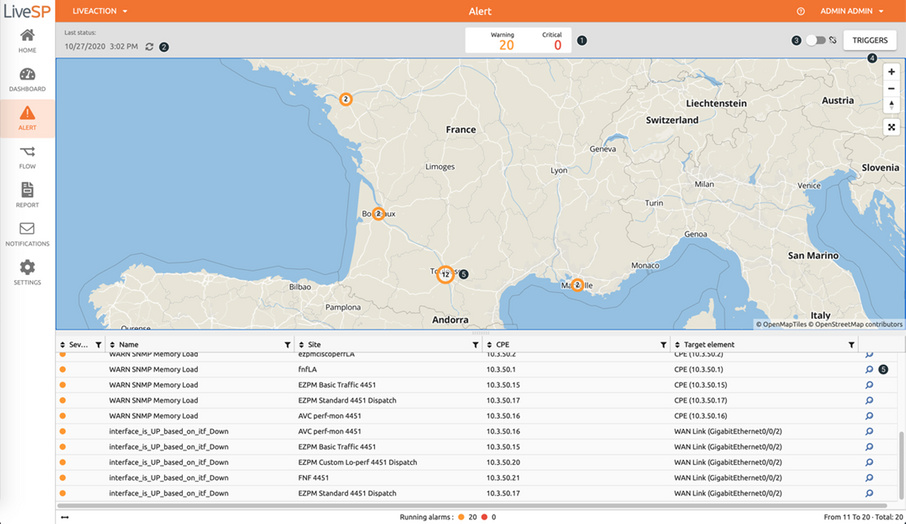
Task: Open details for EZPM Custom Lo-perf 4451 Dispatch alarm
Action: tap(869, 462)
